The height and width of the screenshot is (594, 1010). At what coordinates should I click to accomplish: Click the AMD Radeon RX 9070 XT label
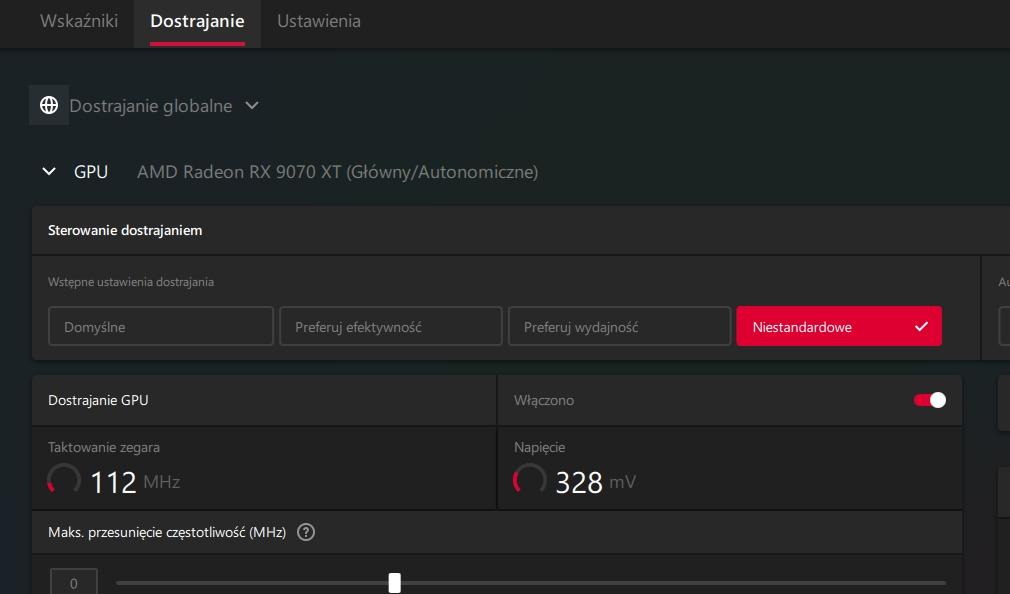click(337, 172)
